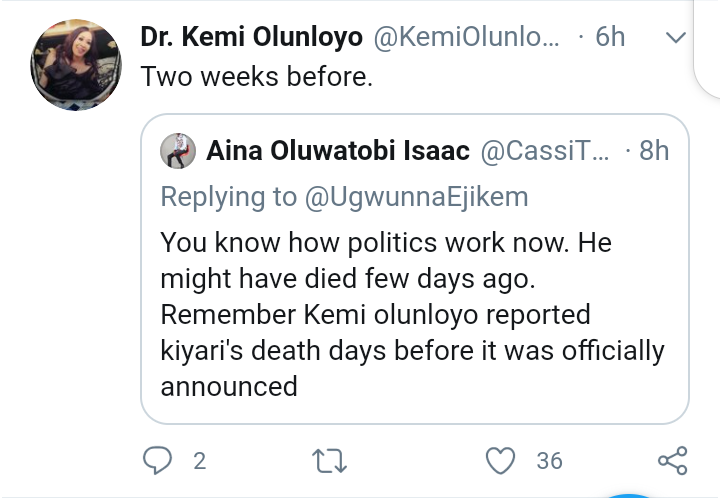Image resolution: width=720 pixels, height=498 pixels.
Task: Retweet this tweet via arrows icon
Action: pyautogui.click(x=329, y=460)
